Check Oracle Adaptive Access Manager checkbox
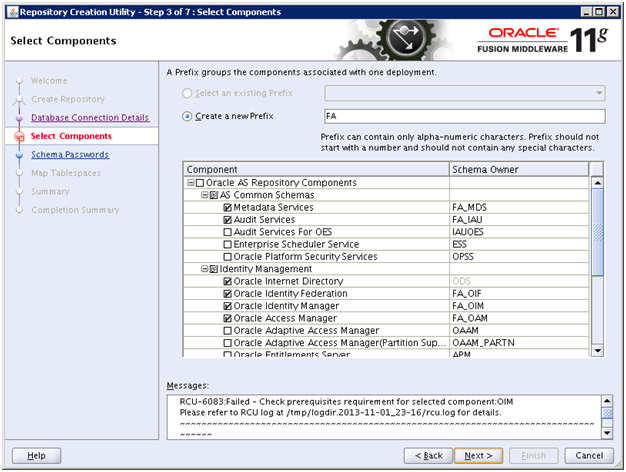The height and width of the screenshot is (472, 626). point(228,331)
